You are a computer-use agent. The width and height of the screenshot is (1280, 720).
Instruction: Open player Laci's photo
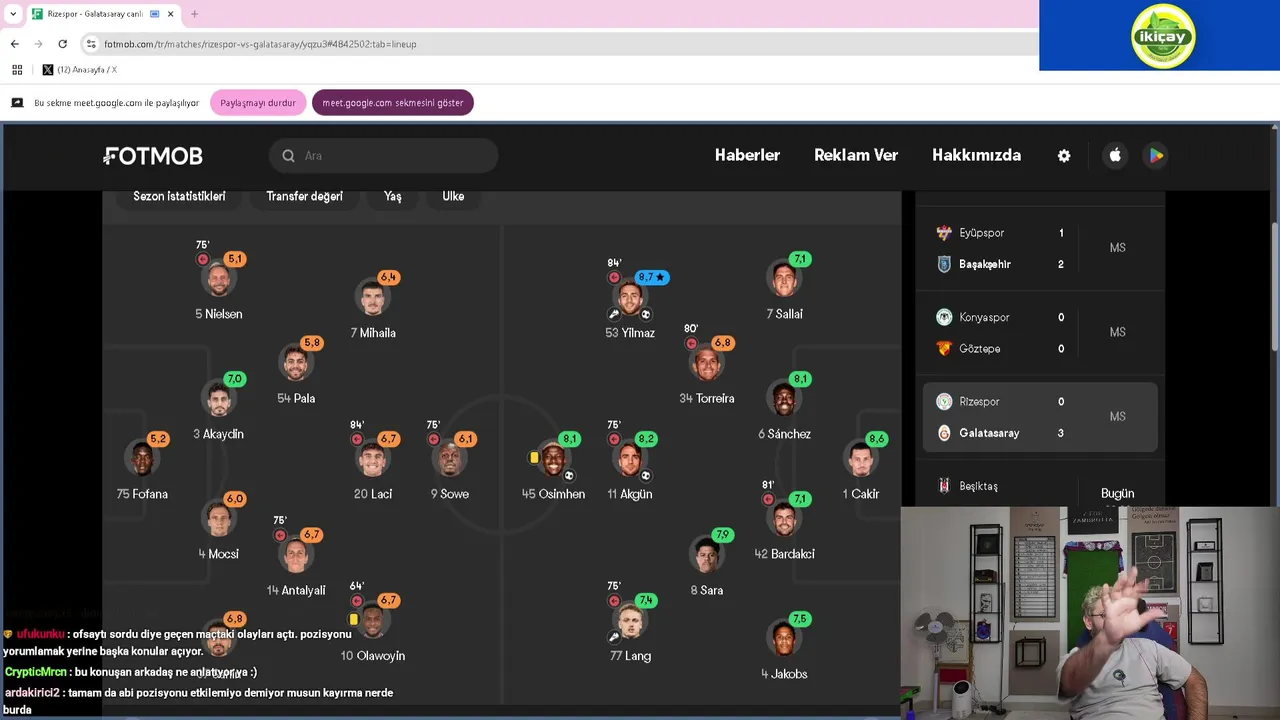(373, 459)
